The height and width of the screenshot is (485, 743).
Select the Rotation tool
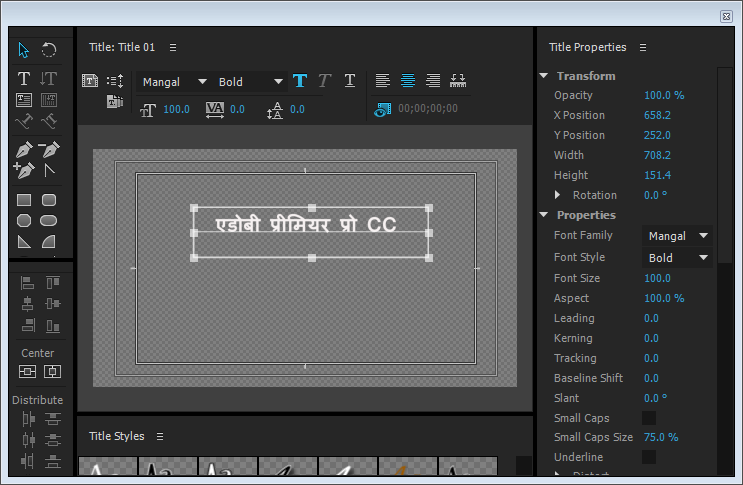[x=49, y=50]
